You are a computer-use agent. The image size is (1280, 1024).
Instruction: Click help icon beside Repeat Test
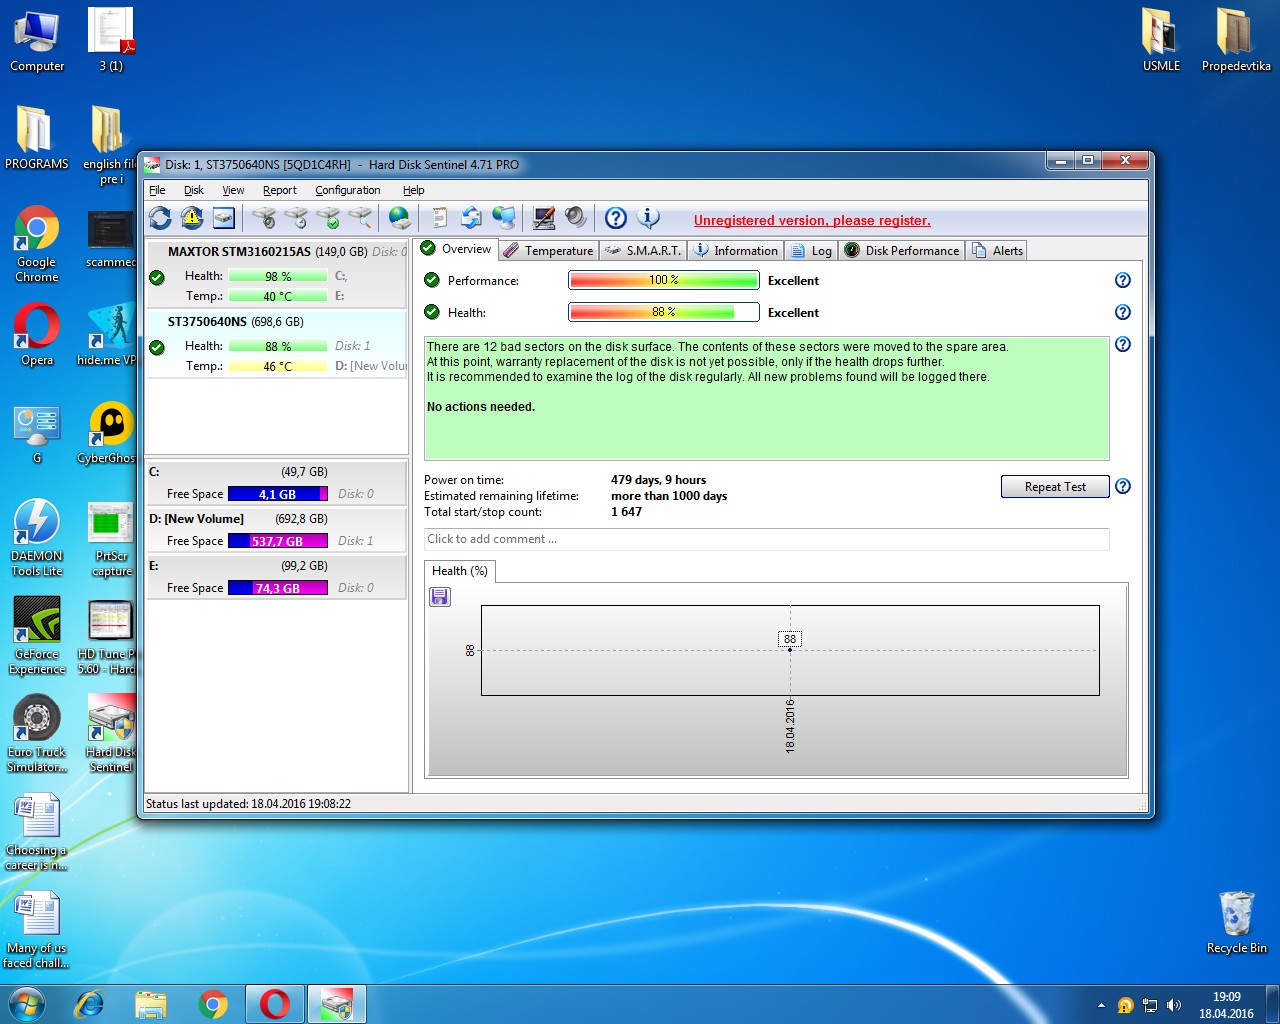tap(1122, 487)
